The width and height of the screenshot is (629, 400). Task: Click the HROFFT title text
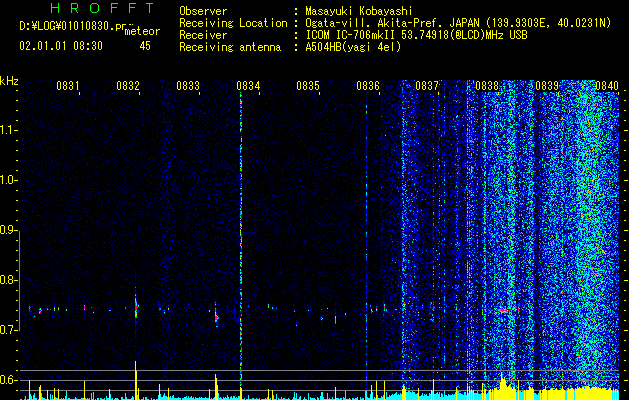(x=103, y=8)
